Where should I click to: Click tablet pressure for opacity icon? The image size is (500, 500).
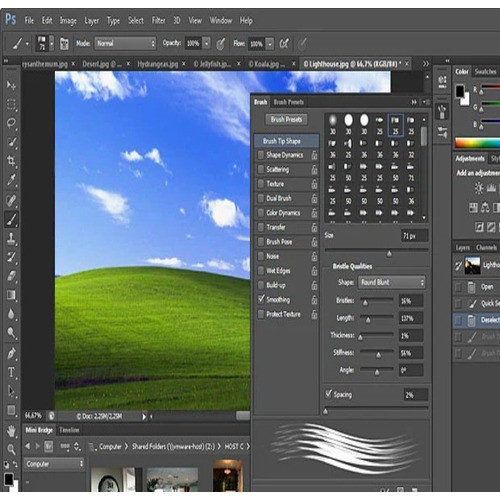pos(220,44)
